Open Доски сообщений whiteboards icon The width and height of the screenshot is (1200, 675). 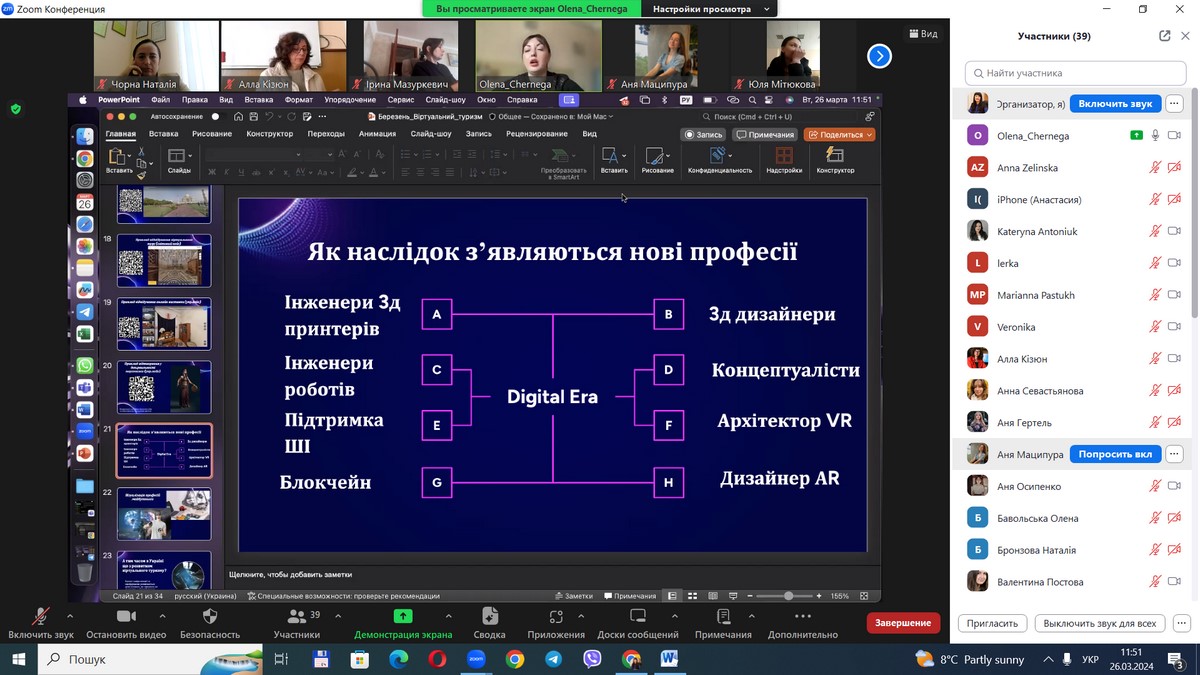point(637,617)
